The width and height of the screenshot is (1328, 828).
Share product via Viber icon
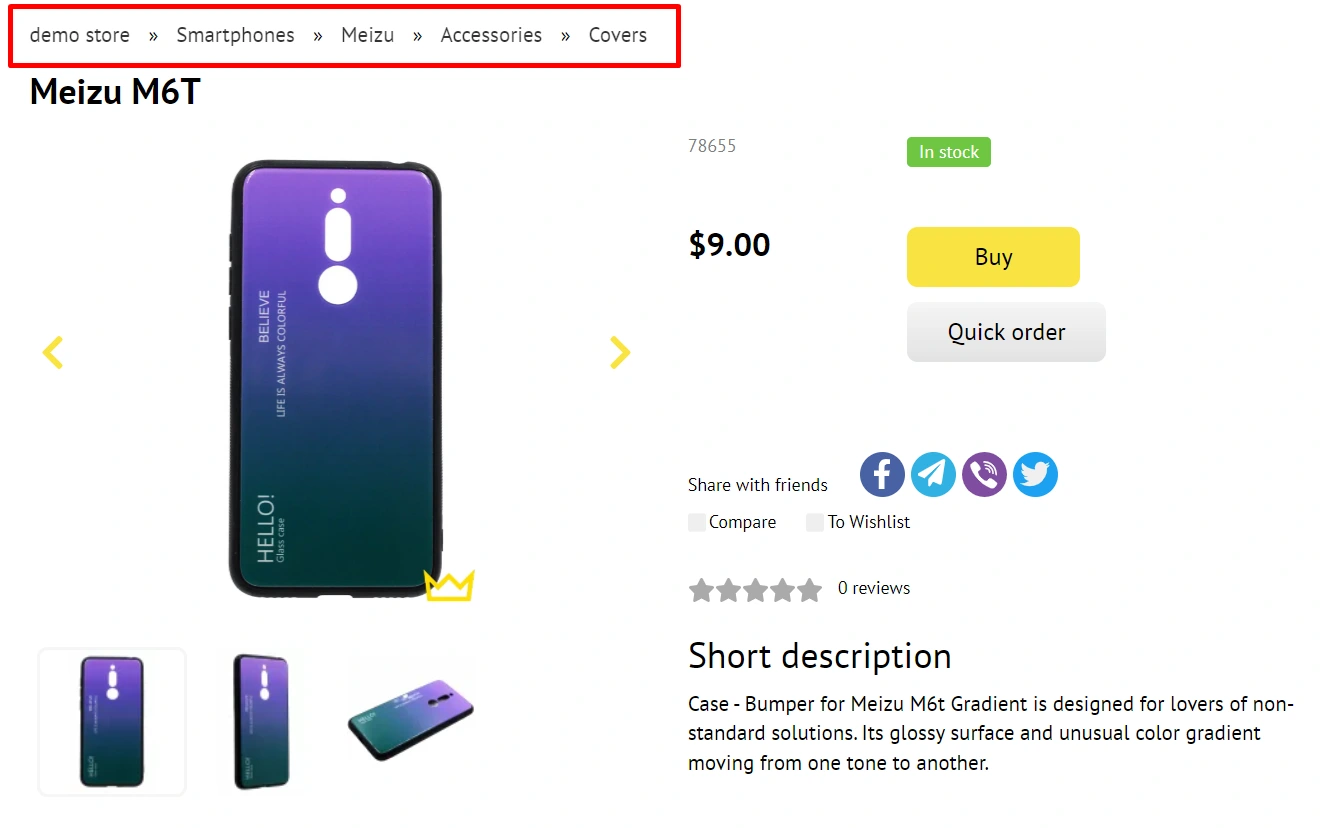pyautogui.click(x=984, y=474)
